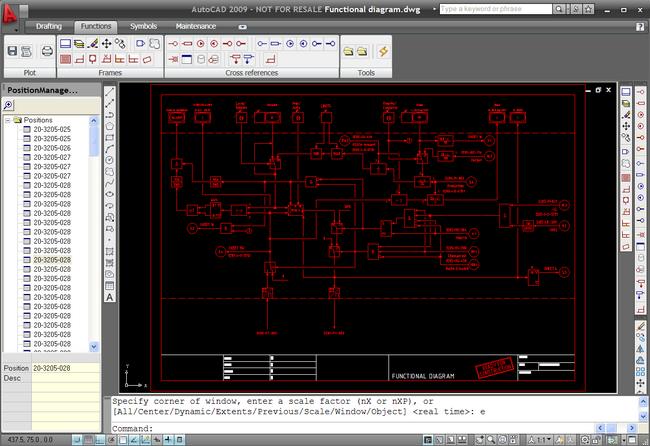
Task: Toggle Object Snap in status bar
Action: click(123, 439)
